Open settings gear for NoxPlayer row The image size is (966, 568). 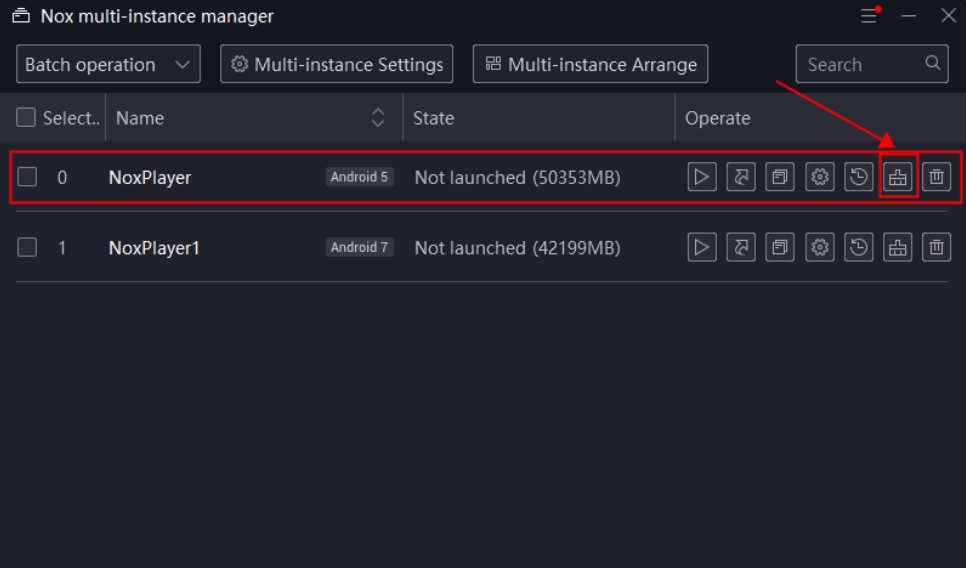click(819, 177)
